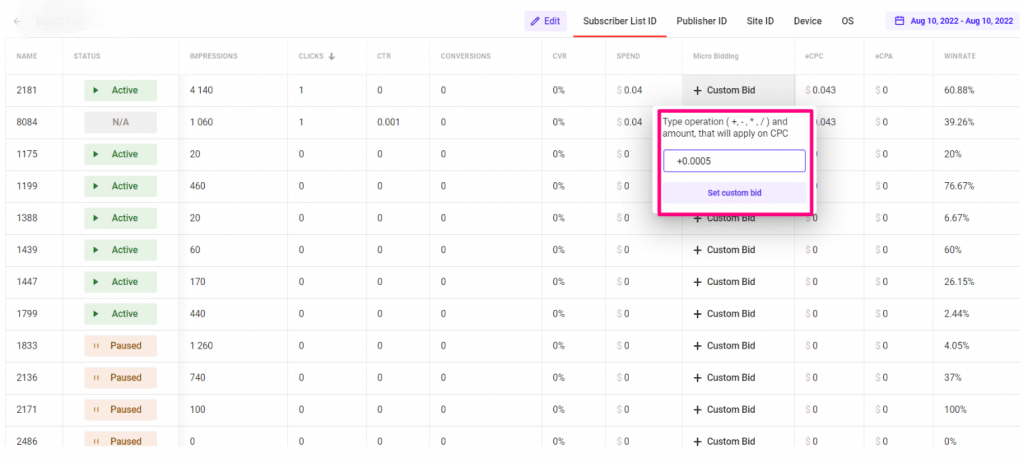Viewport: 1024px width, 463px height.
Task: Toggle Active status for row 2181
Action: coord(121,91)
